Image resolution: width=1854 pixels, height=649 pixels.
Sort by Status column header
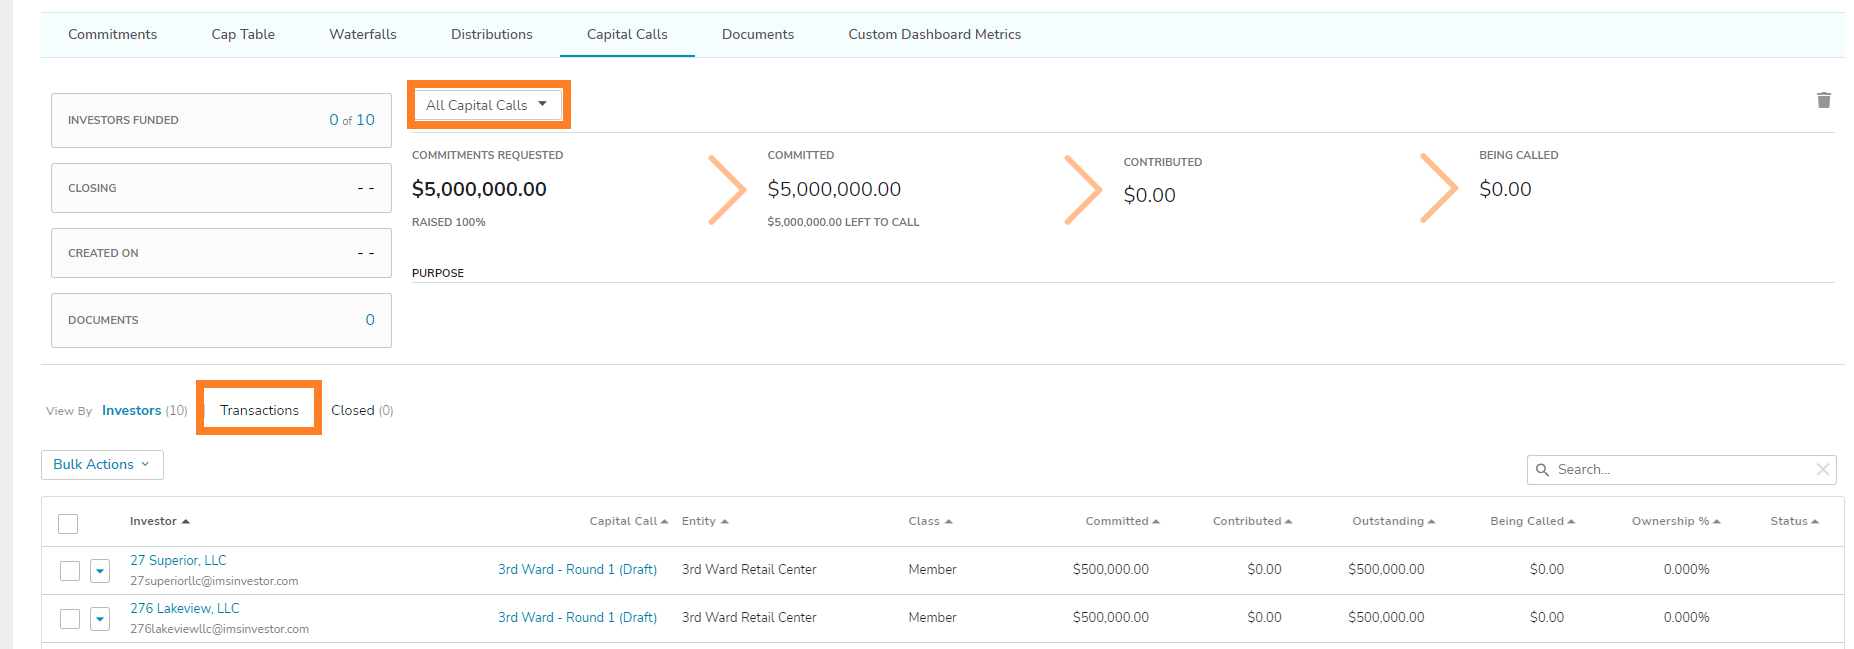point(1794,521)
